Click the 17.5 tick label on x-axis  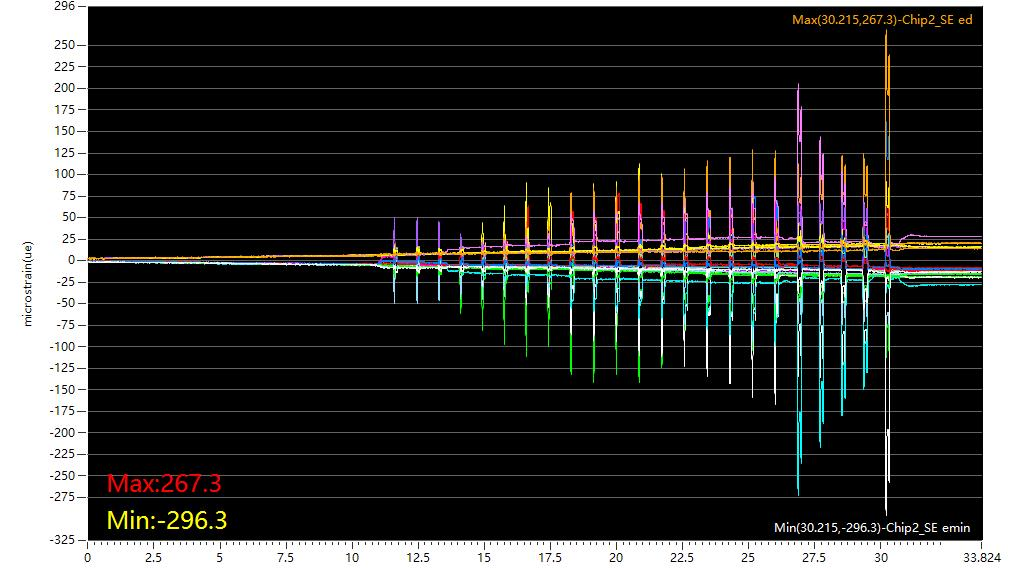[550, 558]
